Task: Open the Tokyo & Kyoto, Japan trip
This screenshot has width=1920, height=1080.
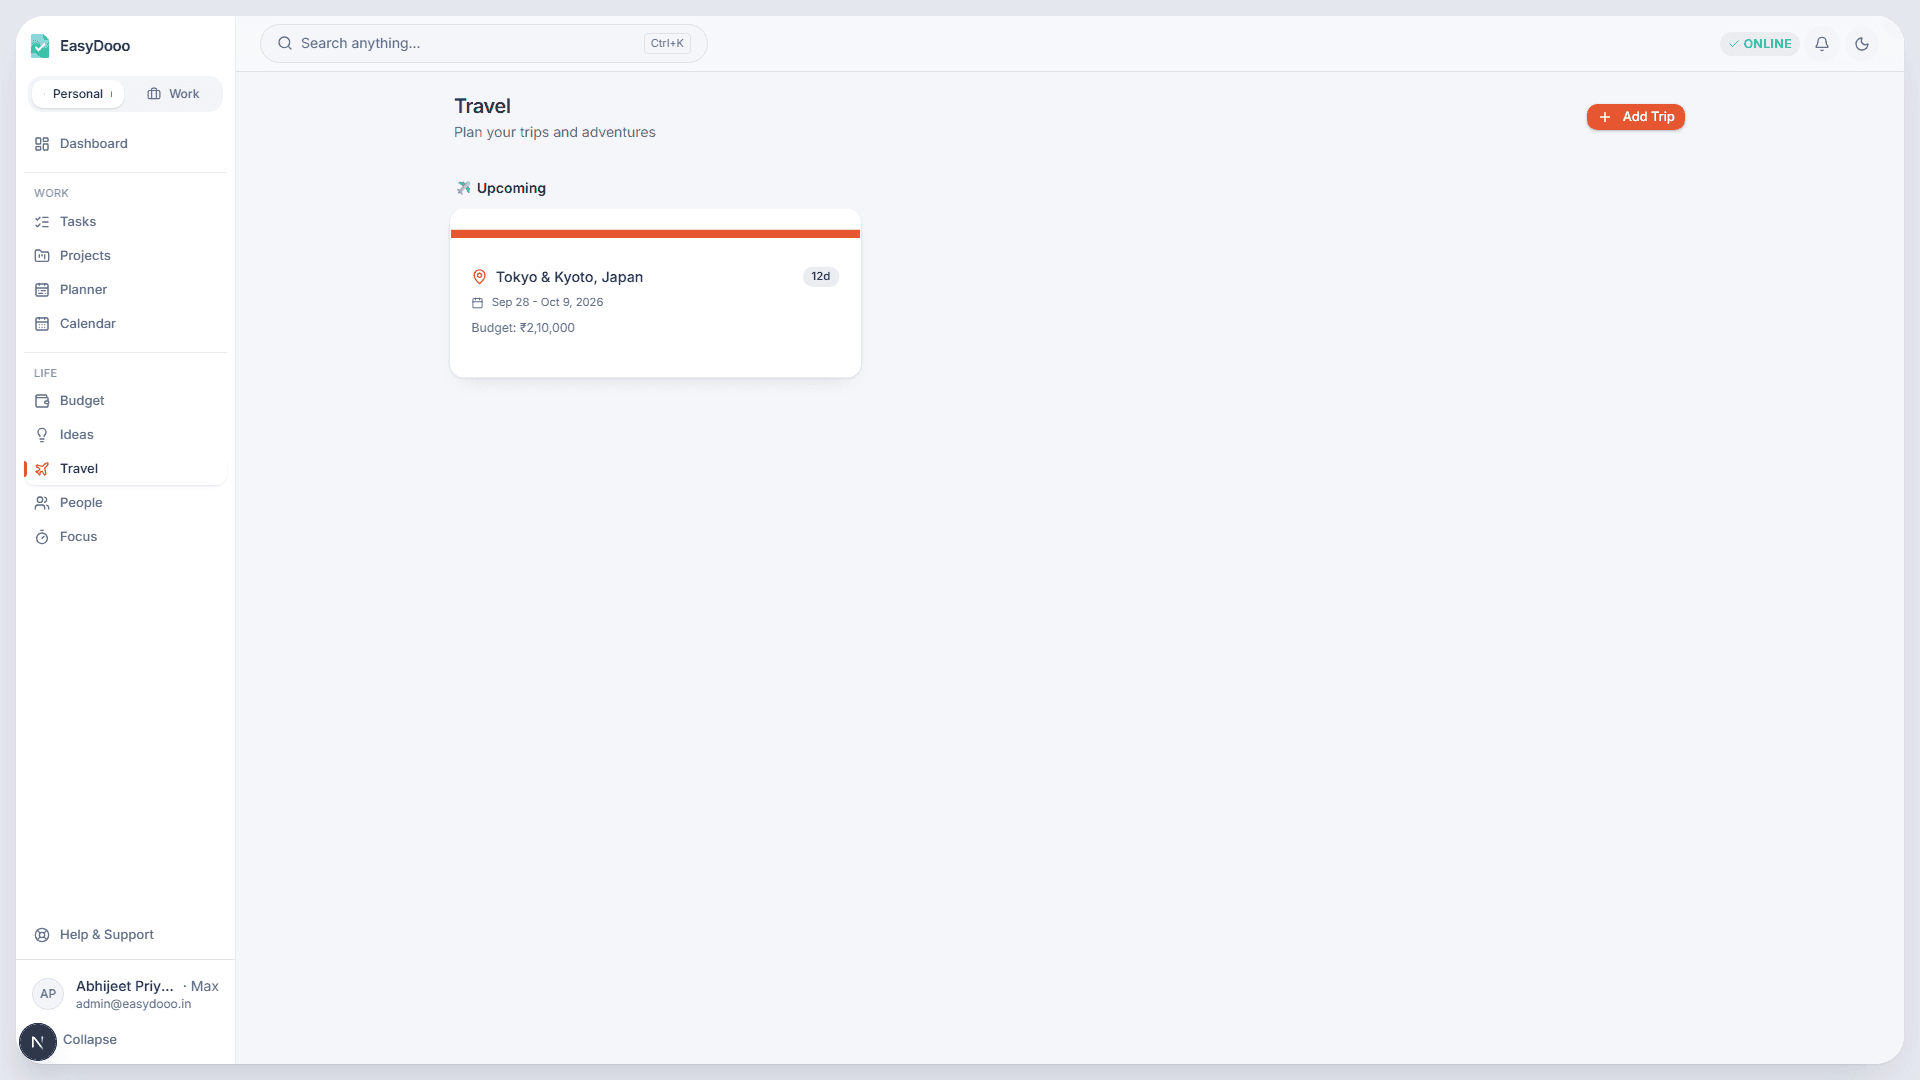Action: [655, 293]
